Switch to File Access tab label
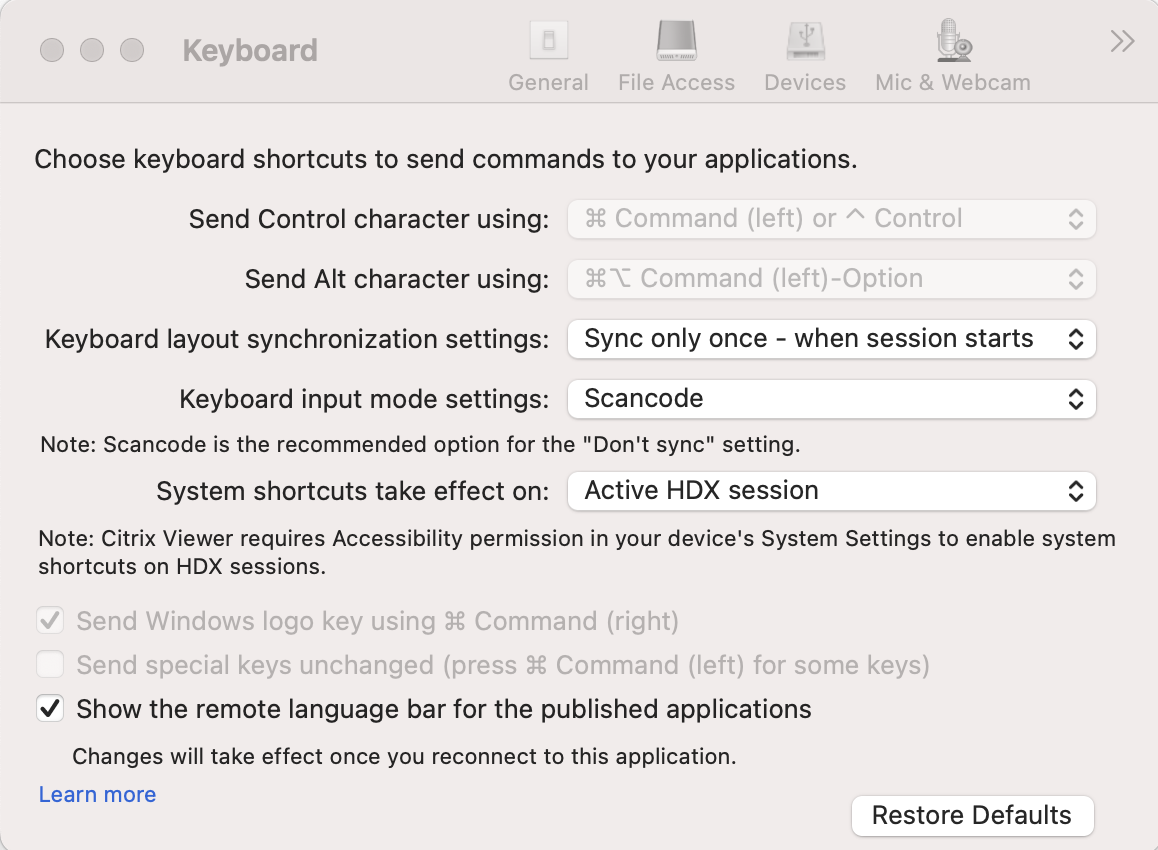 pyautogui.click(x=676, y=83)
